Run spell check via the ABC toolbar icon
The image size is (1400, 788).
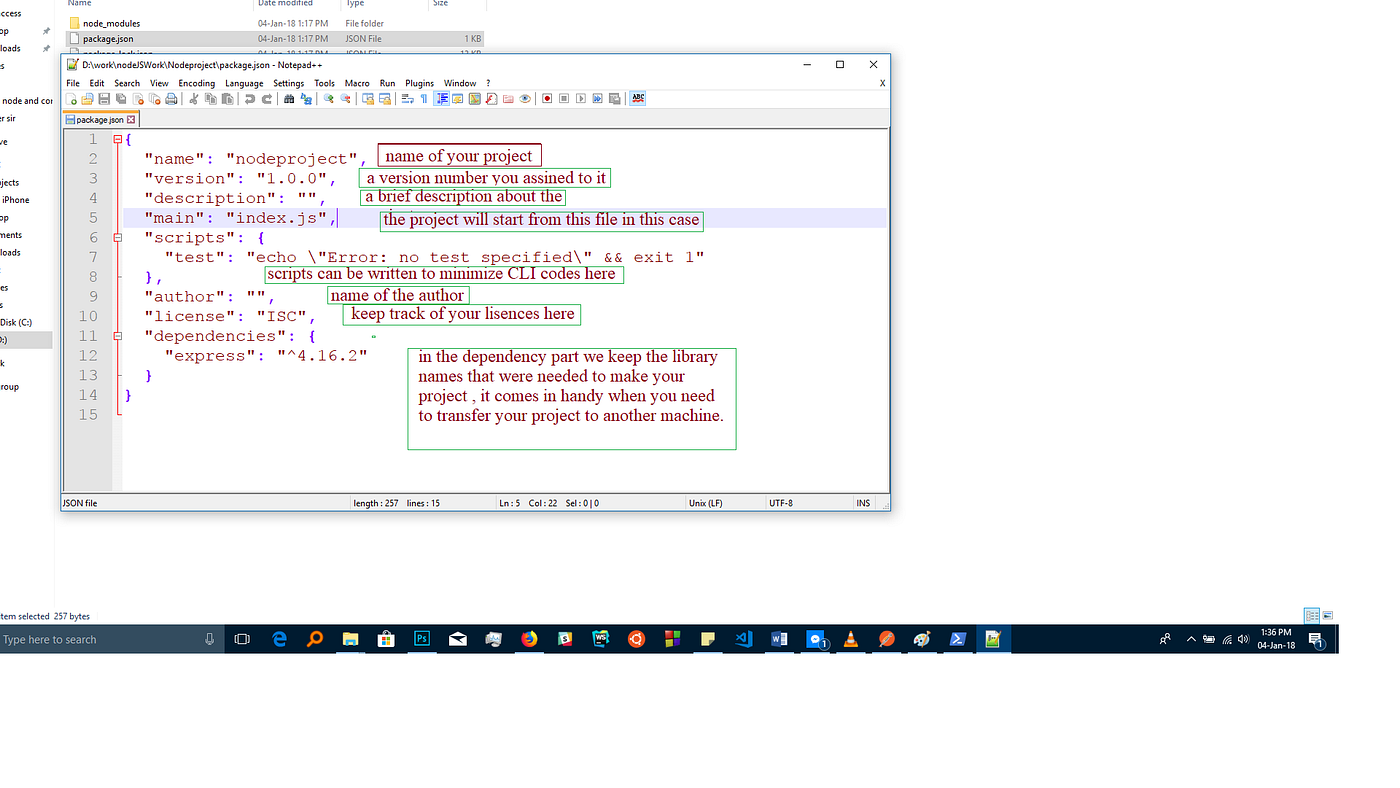point(637,98)
